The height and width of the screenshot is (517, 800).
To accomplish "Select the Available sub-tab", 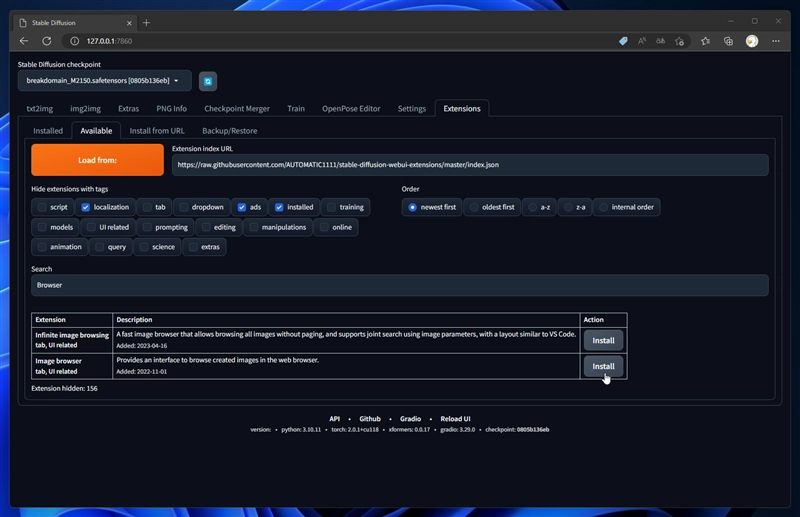I will (96, 131).
